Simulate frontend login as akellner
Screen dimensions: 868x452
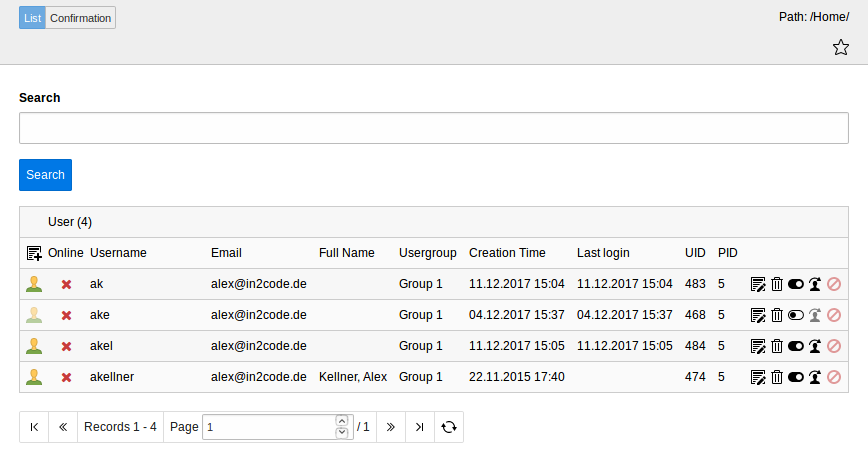point(815,377)
